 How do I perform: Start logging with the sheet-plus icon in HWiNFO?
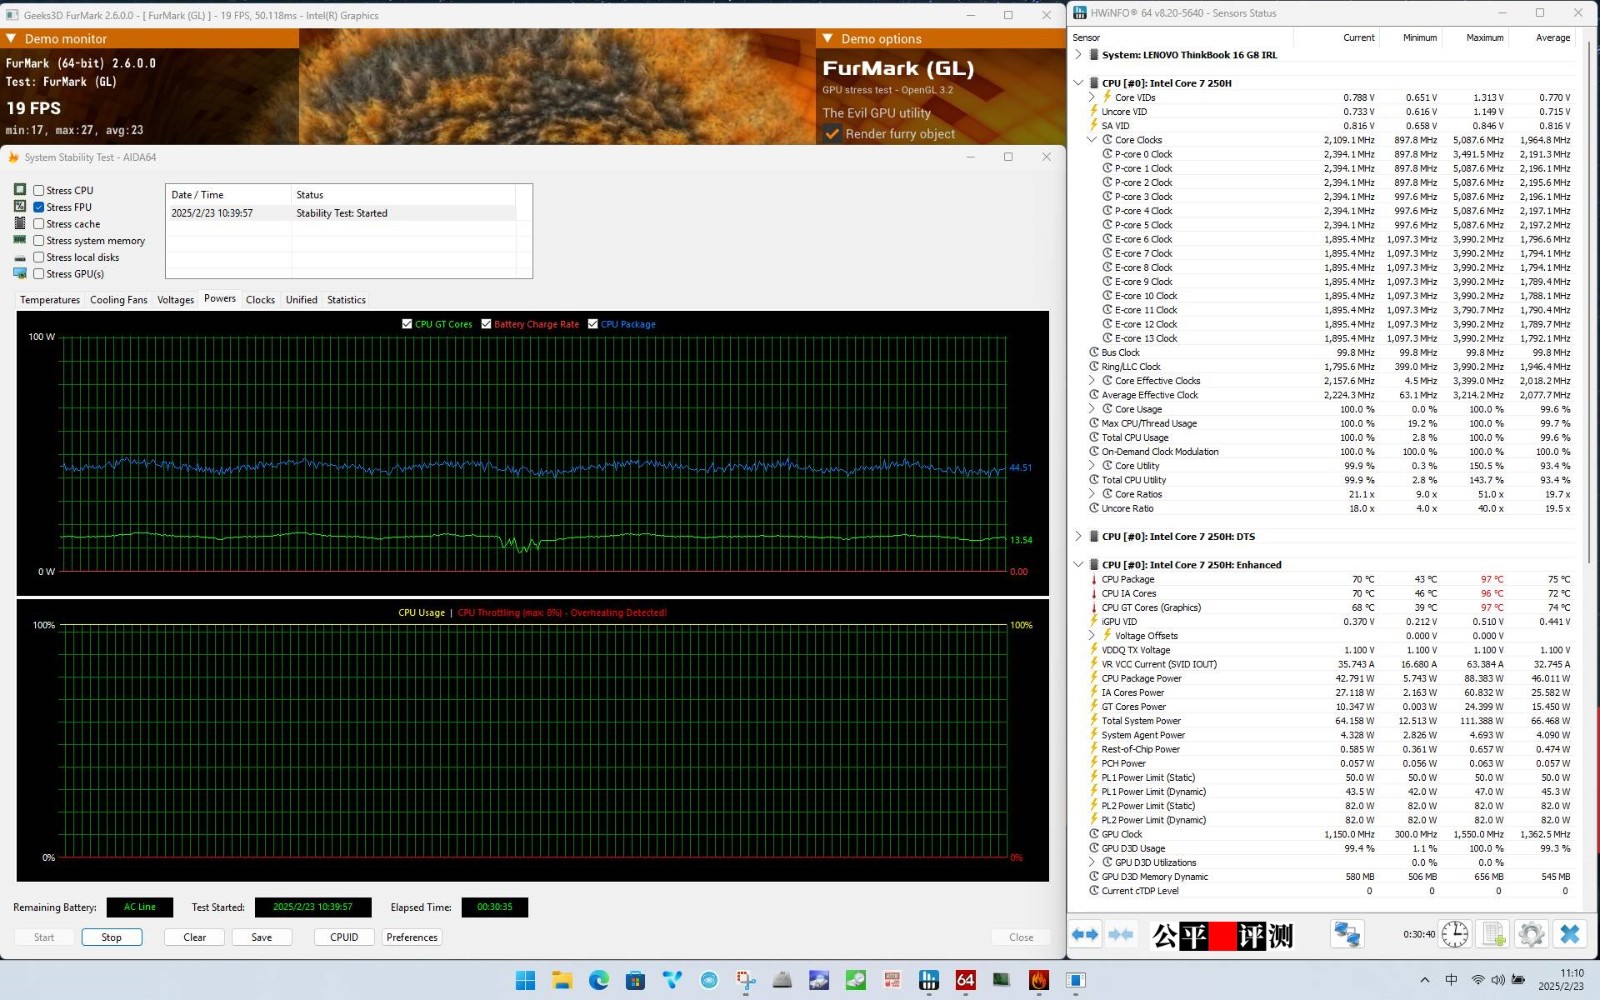(x=1493, y=934)
